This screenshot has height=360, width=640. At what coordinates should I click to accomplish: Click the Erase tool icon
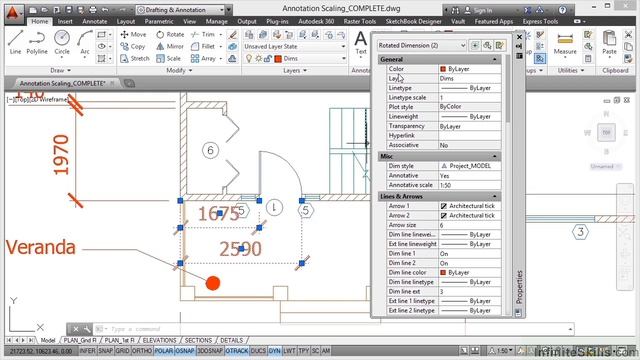pos(233,35)
